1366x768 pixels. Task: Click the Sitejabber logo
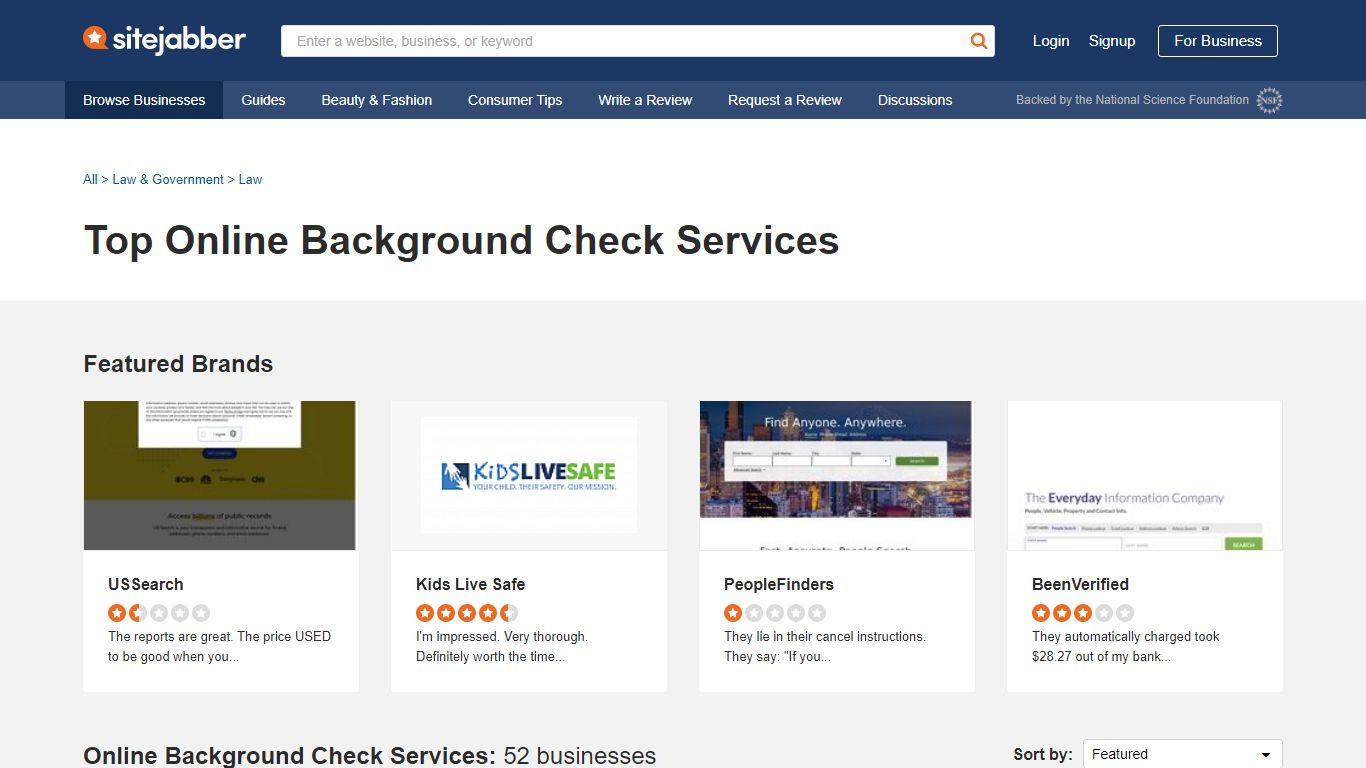coord(164,40)
